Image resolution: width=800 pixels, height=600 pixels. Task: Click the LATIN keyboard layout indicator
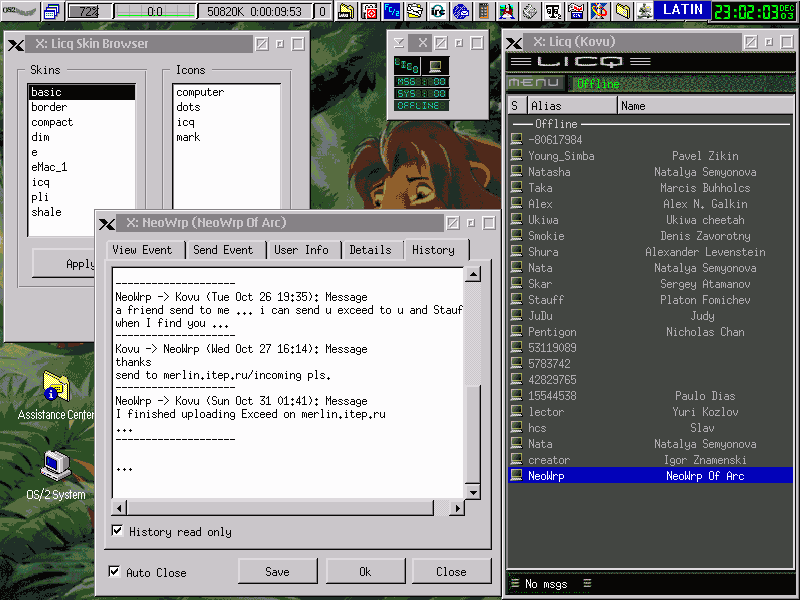click(682, 10)
